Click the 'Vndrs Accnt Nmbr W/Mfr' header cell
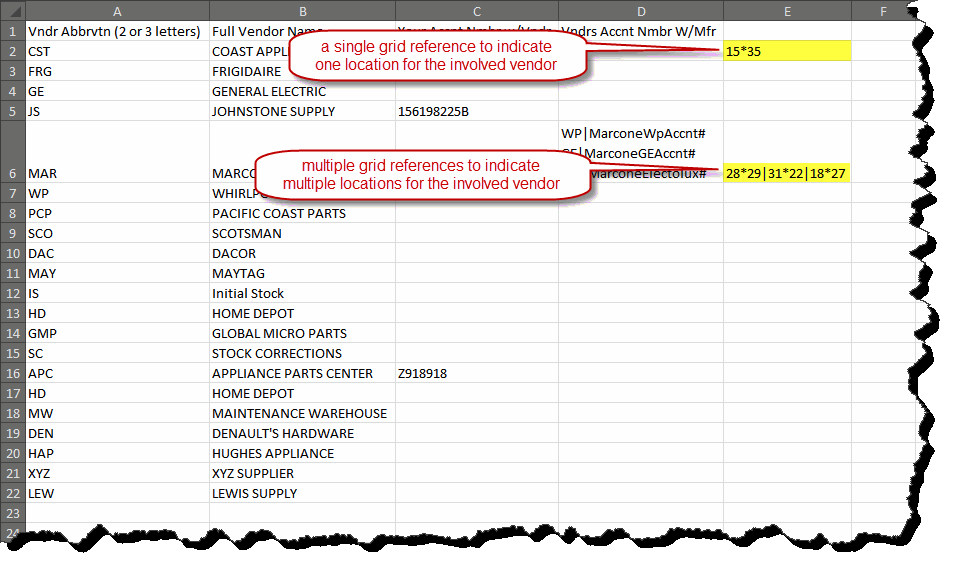 pyautogui.click(x=641, y=31)
